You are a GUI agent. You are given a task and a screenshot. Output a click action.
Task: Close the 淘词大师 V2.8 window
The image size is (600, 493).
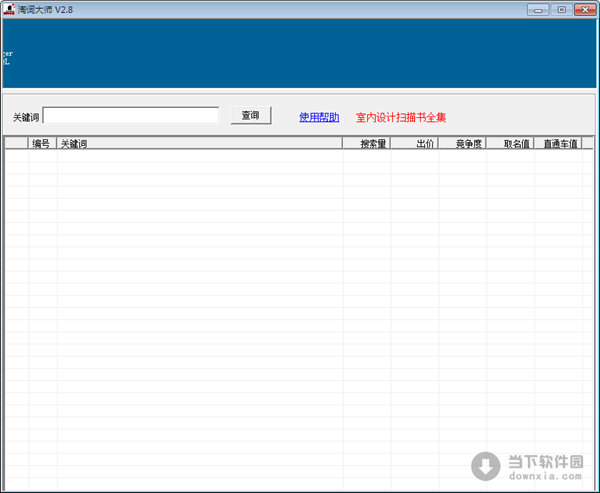584,8
